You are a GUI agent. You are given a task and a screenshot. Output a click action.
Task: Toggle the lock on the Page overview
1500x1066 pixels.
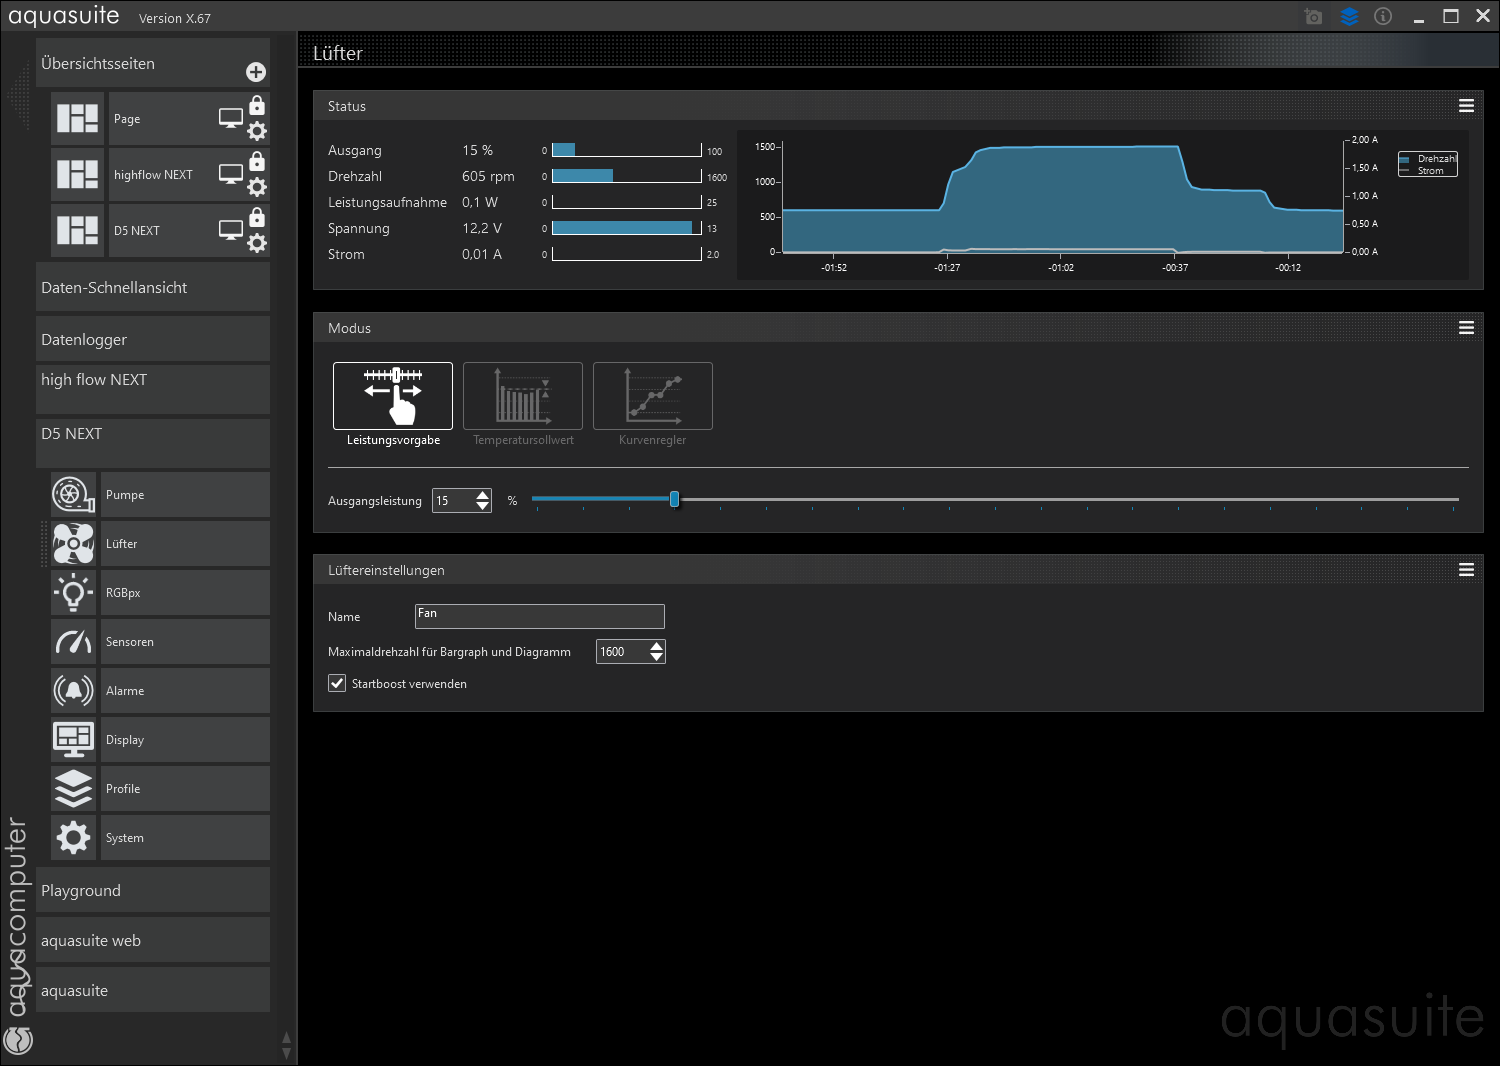point(257,105)
